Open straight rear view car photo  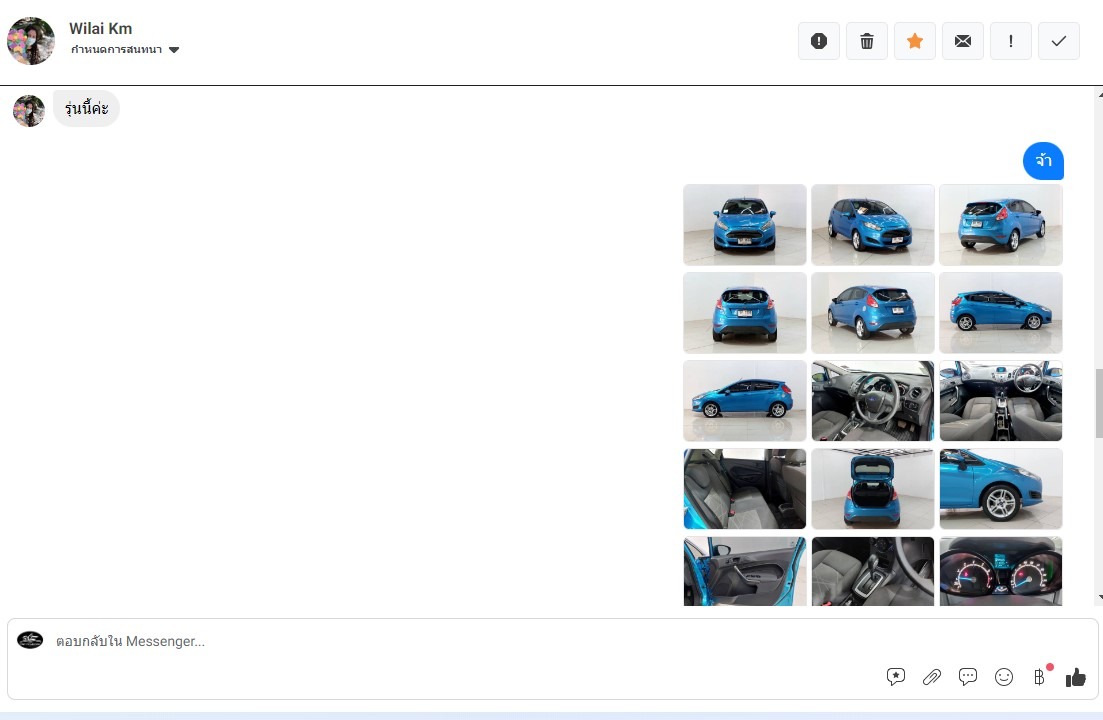coord(745,313)
